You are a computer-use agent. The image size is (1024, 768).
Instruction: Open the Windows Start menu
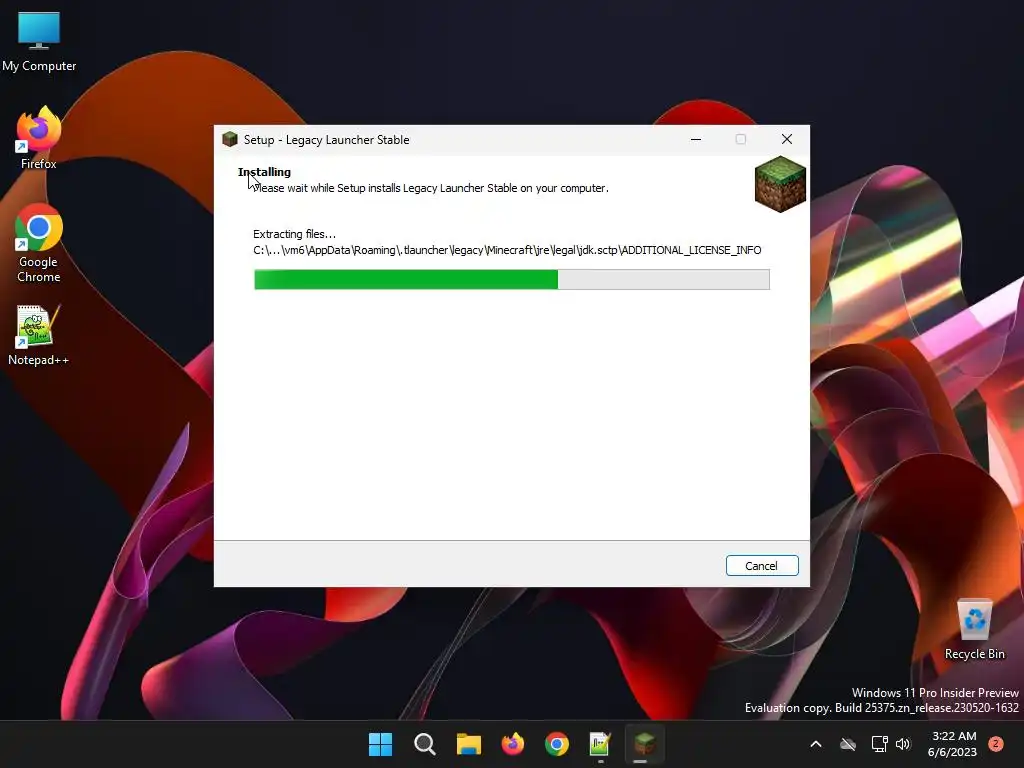[x=380, y=744]
